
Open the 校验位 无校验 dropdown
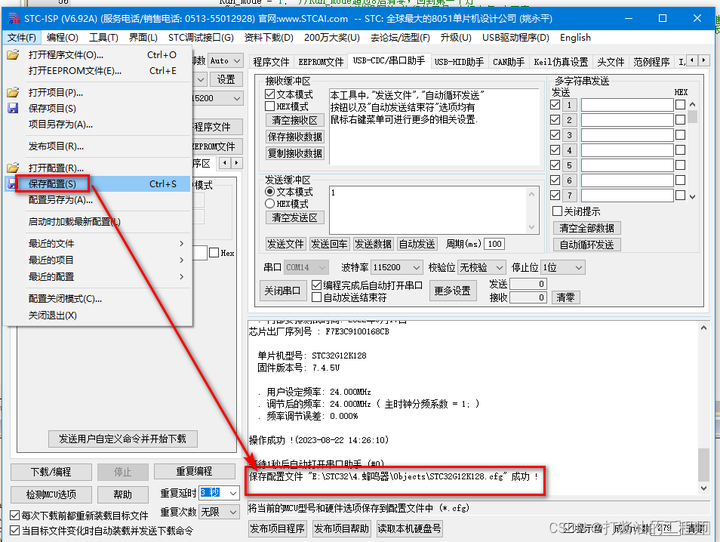pyautogui.click(x=481, y=267)
